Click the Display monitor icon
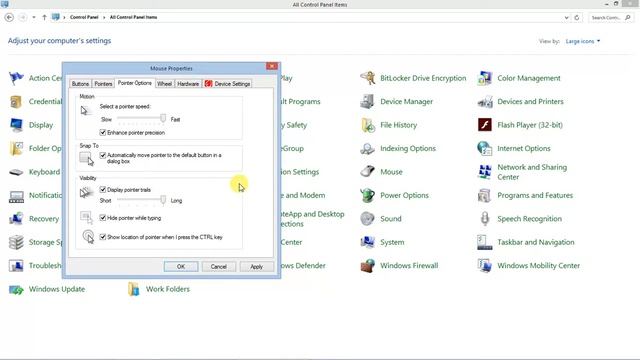The height and width of the screenshot is (360, 640). click(16, 125)
